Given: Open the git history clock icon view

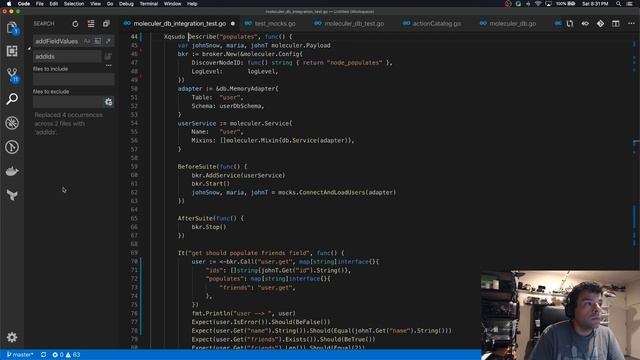Looking at the screenshot, I should (12, 147).
